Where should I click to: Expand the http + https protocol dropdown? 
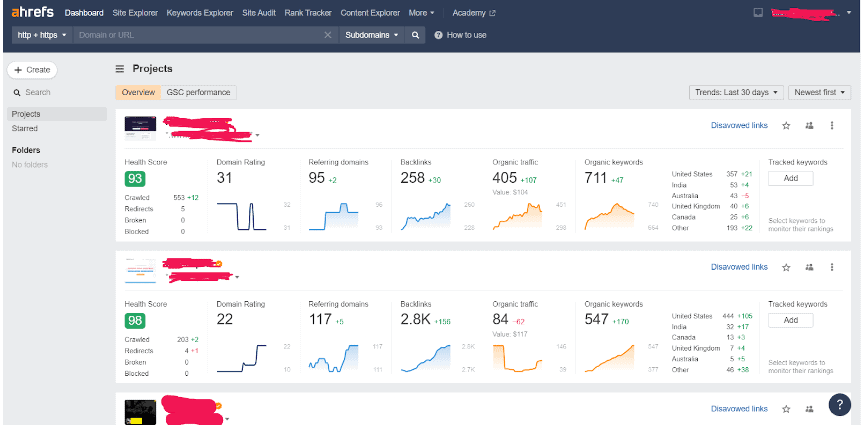tap(42, 35)
